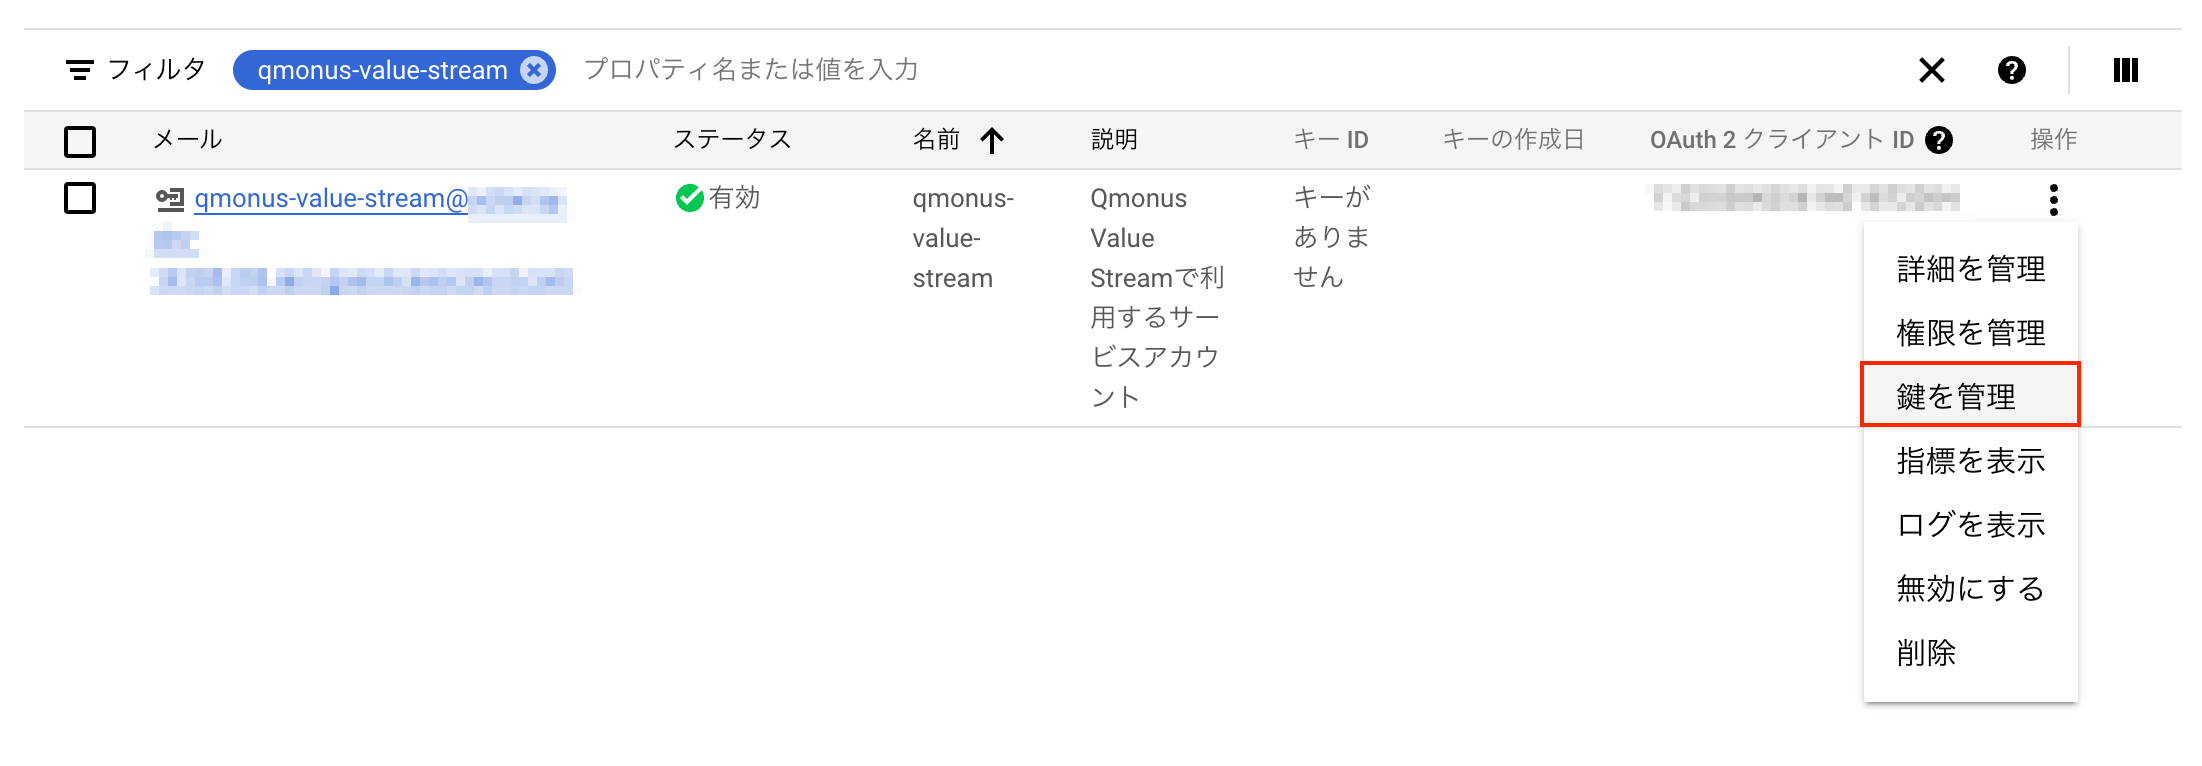This screenshot has width=2202, height=766.
Task: Click the three-dot actions menu icon
Action: (x=2053, y=200)
